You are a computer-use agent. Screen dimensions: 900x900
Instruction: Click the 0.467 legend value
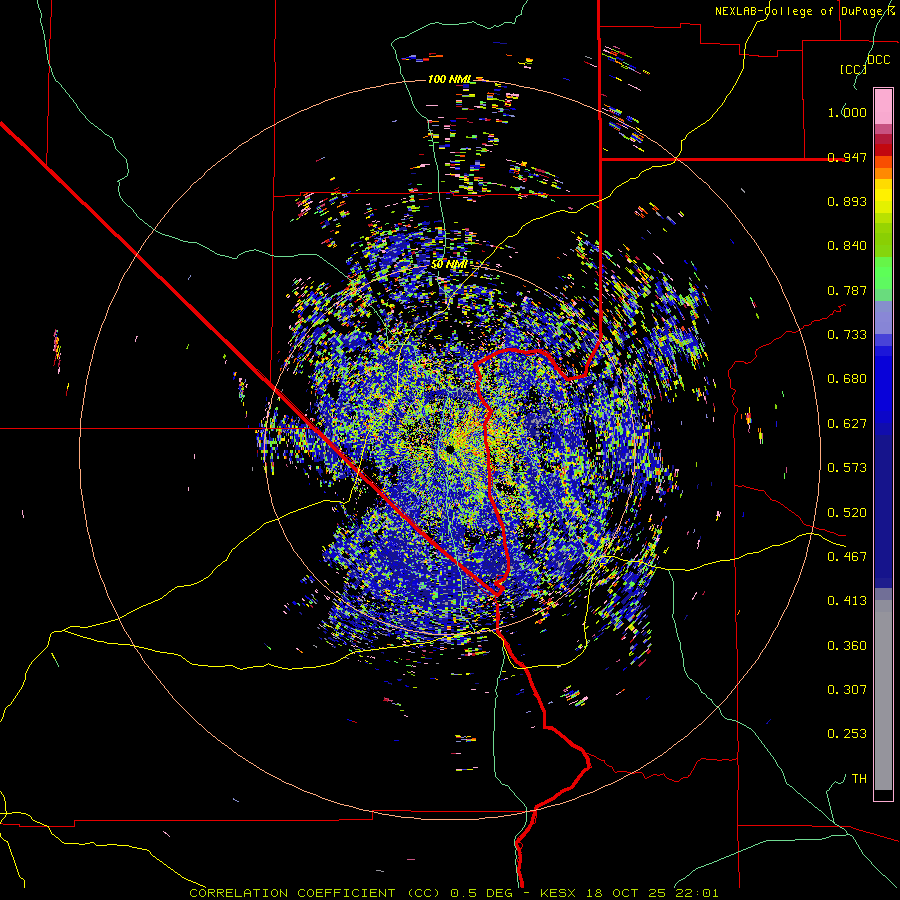[x=847, y=557]
